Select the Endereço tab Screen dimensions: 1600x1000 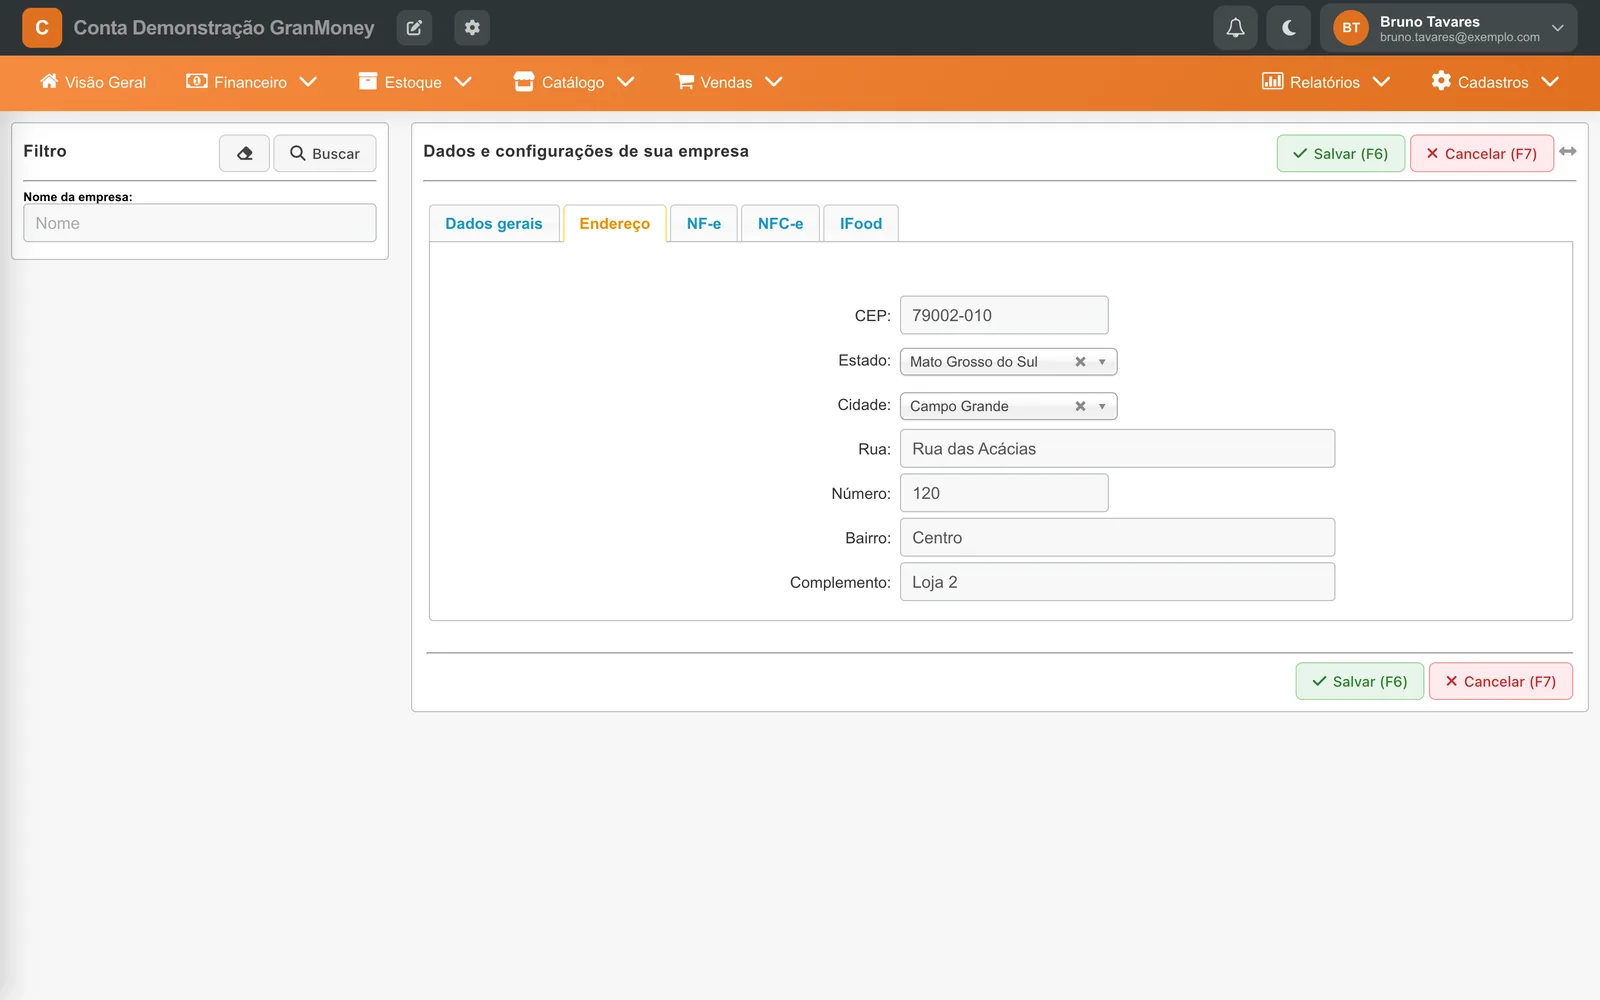[615, 223]
